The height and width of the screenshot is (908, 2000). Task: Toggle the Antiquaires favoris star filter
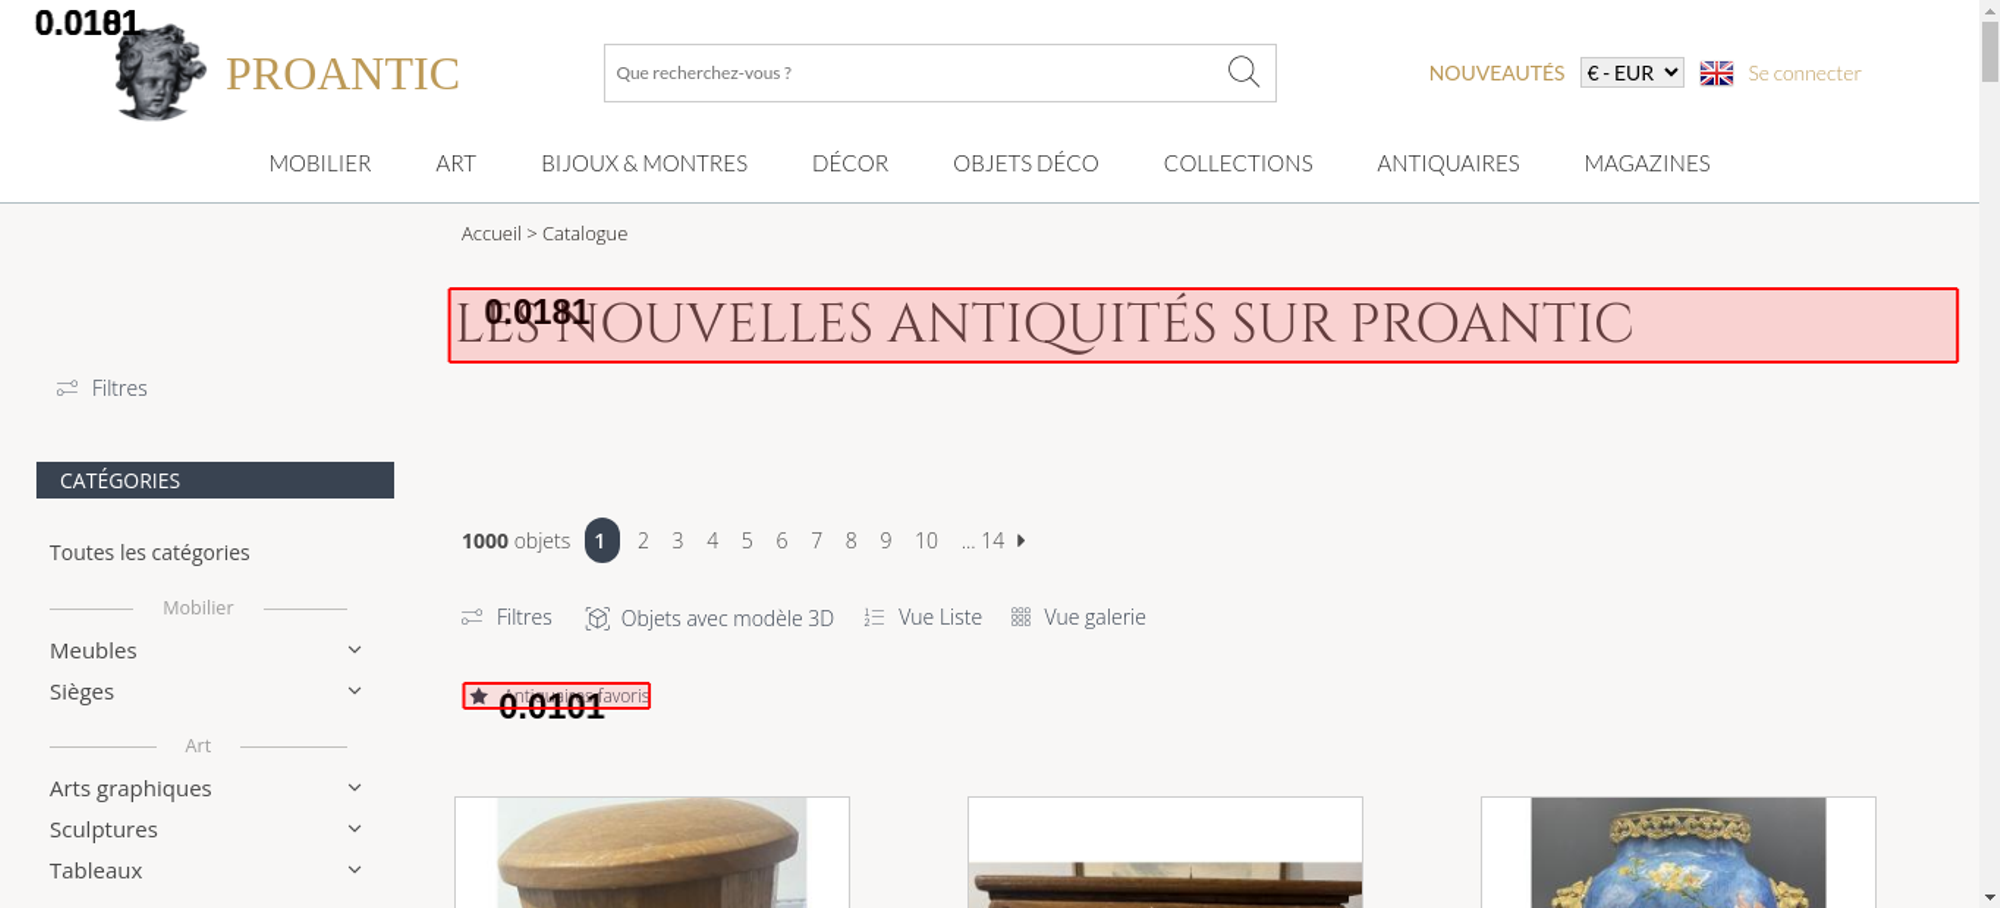point(556,696)
